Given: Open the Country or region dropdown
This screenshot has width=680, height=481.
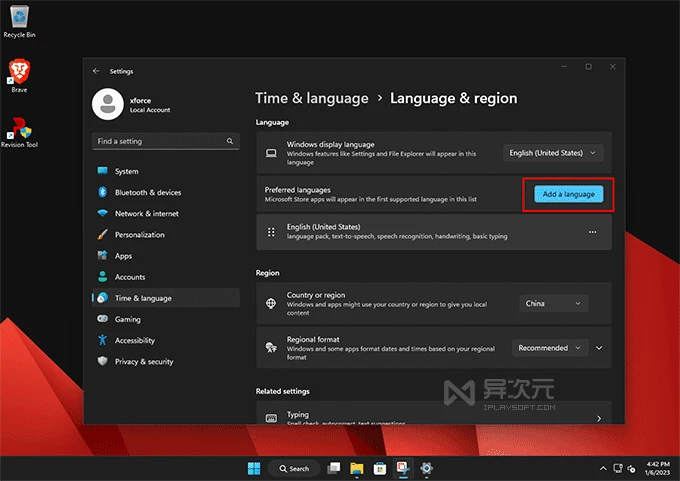Looking at the screenshot, I should coord(553,303).
